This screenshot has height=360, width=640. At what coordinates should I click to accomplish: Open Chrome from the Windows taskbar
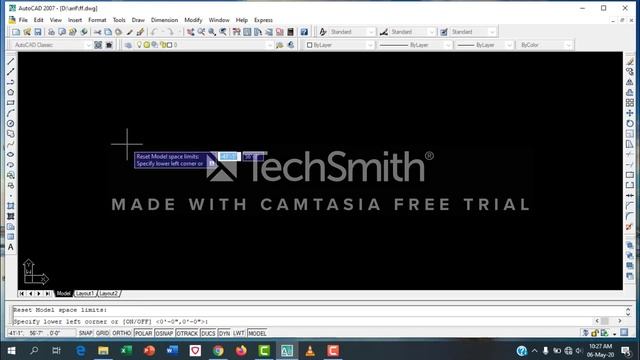point(218,351)
